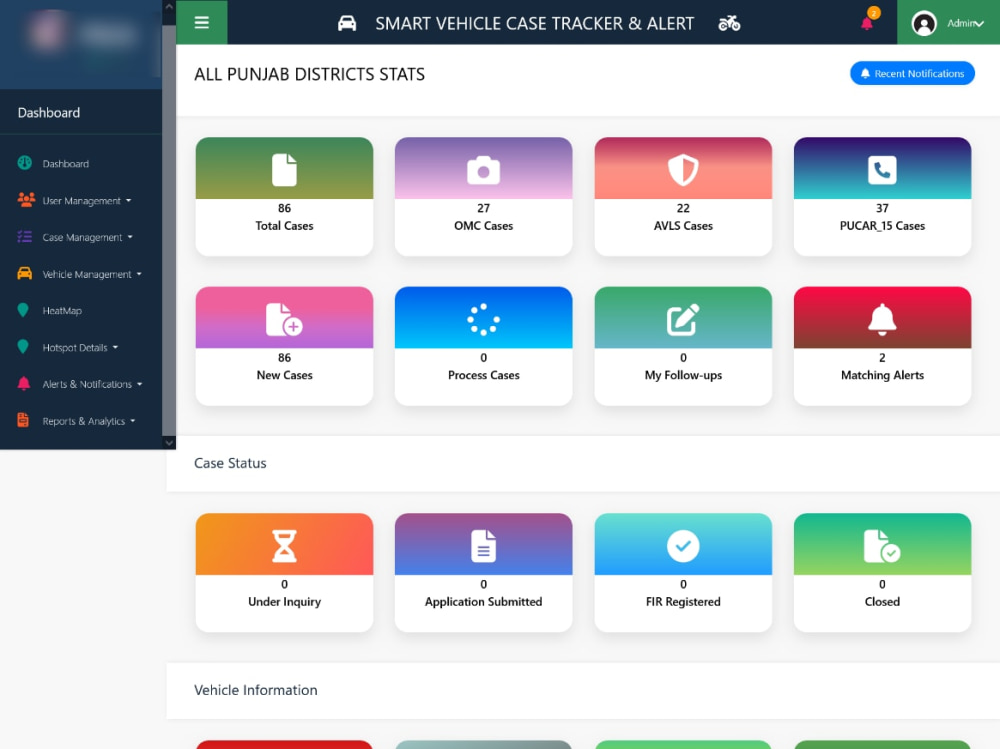1000x749 pixels.
Task: Expand the Reports & Analytics dropdown
Action: tap(133, 421)
